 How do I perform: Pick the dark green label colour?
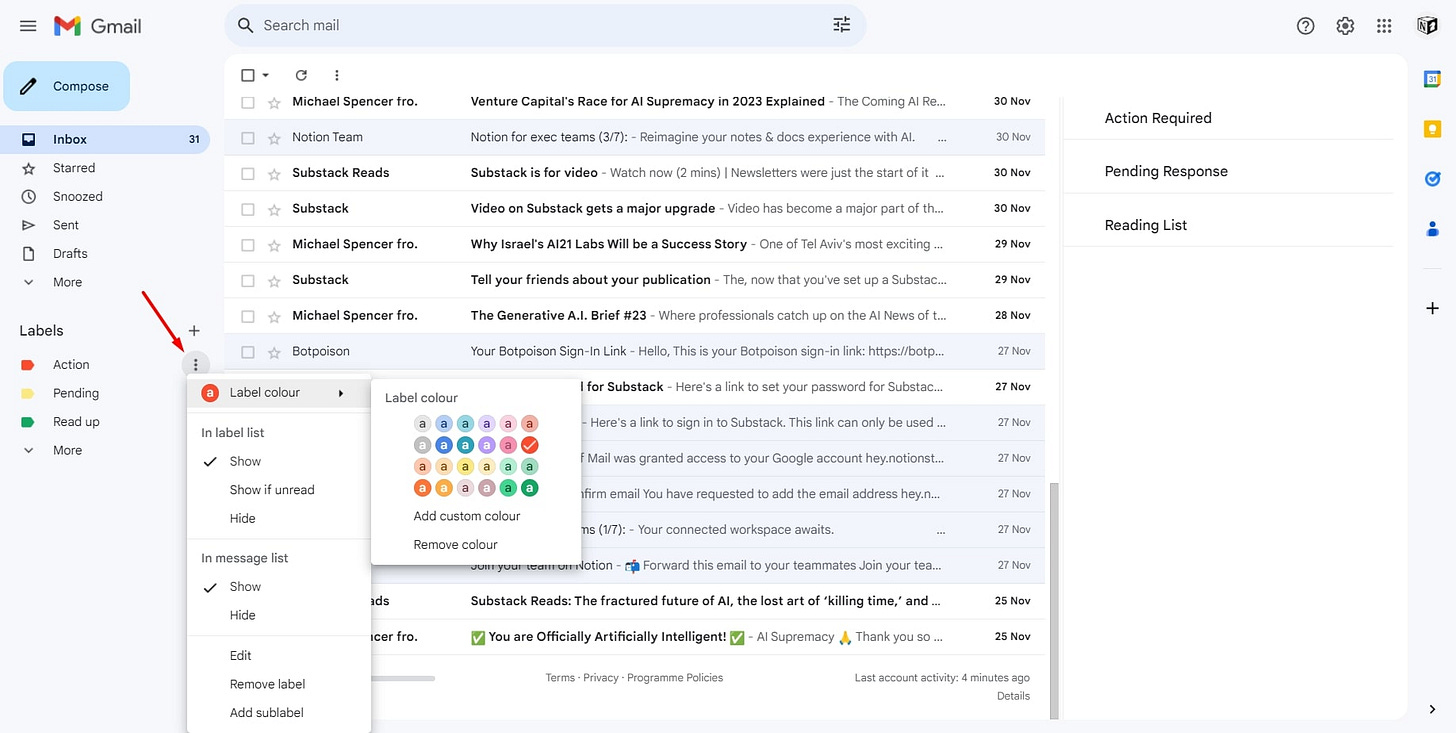[x=530, y=488]
